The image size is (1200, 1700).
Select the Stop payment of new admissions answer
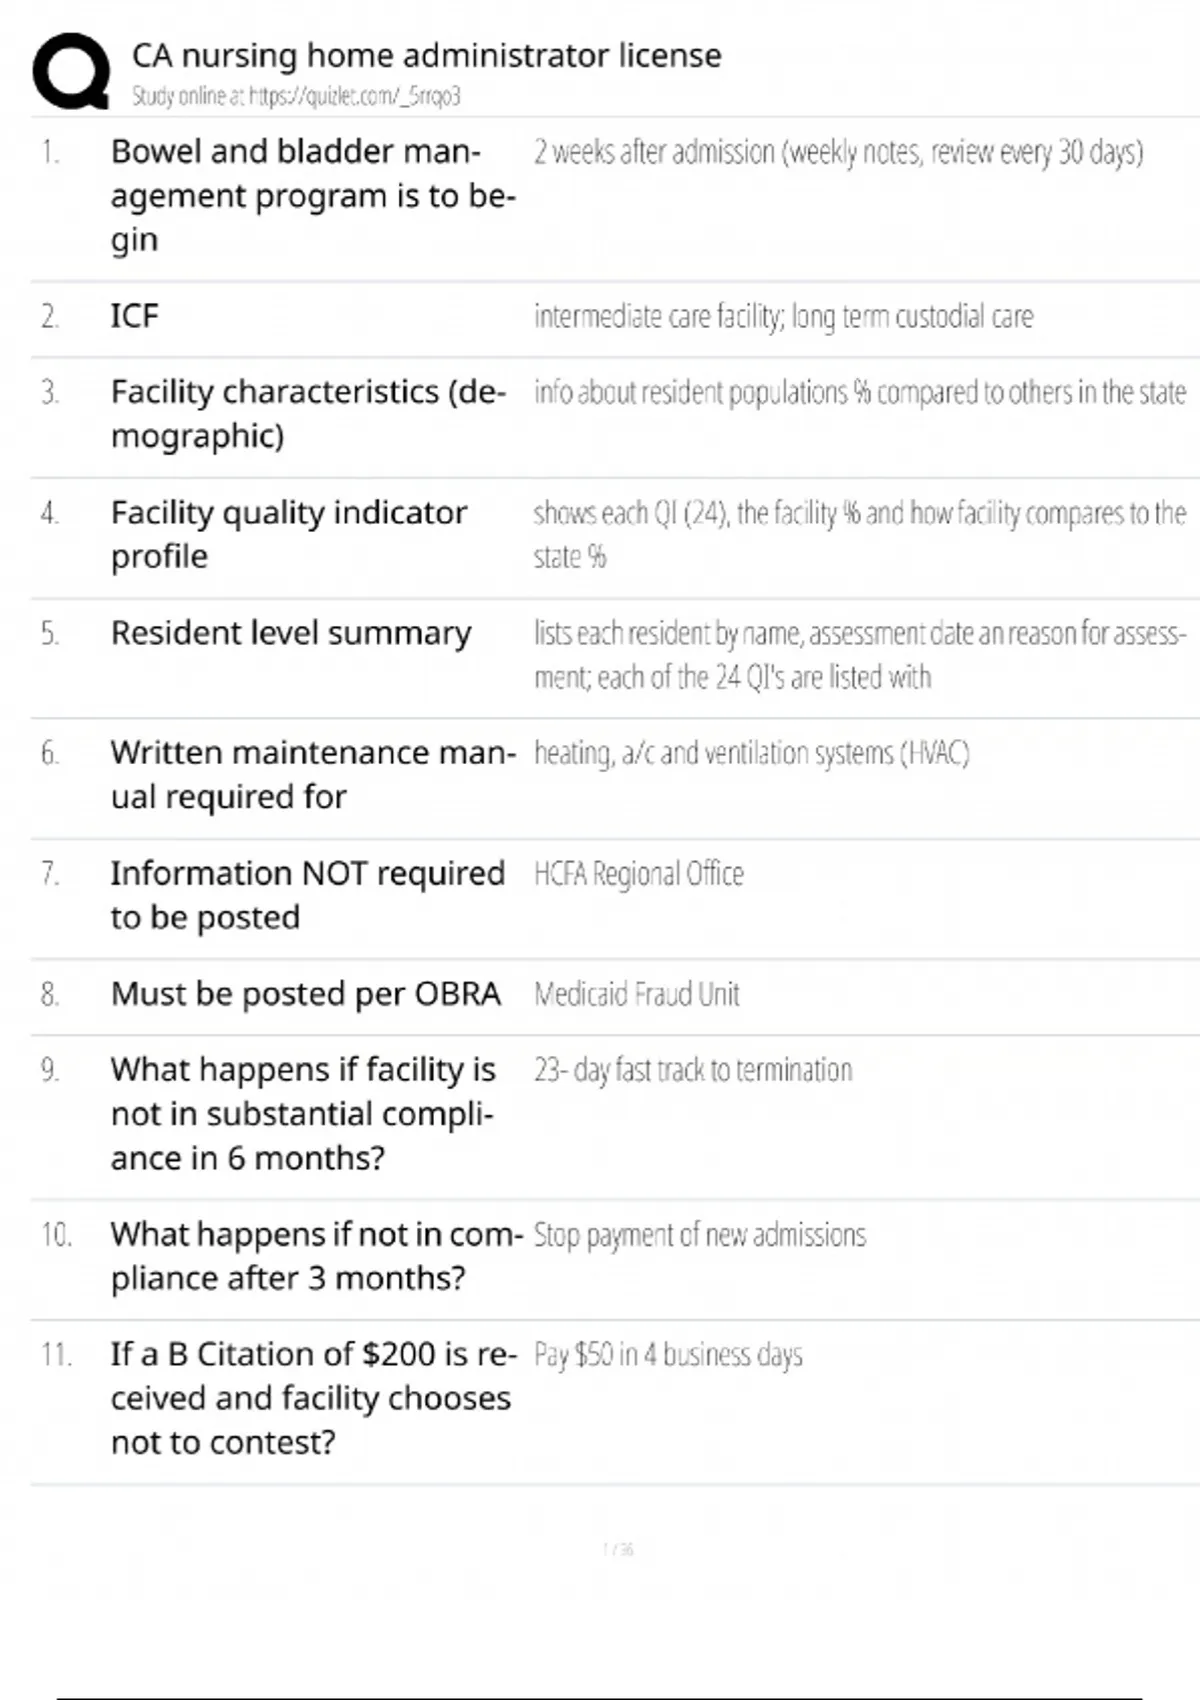point(699,1235)
